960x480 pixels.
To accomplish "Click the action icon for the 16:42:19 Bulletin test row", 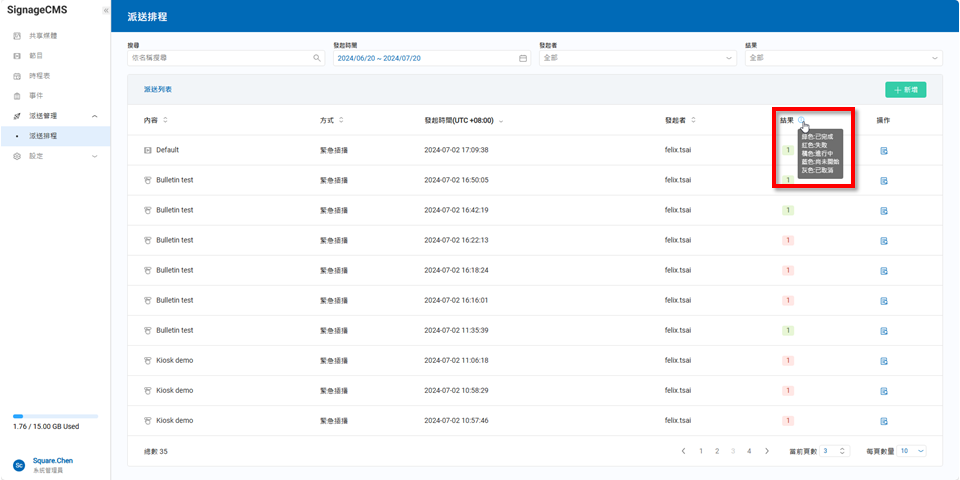I will [x=884, y=211].
